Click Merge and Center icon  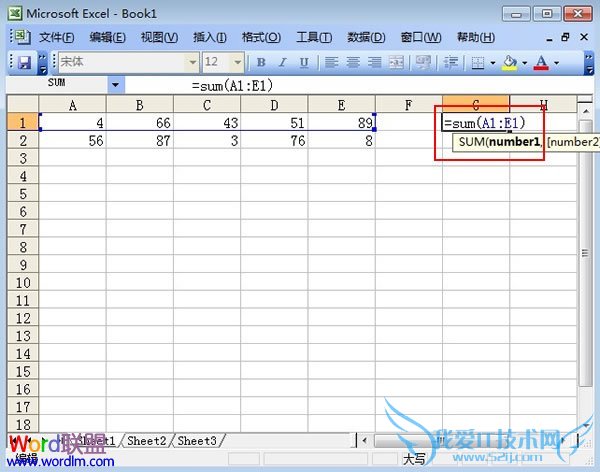(x=396, y=62)
